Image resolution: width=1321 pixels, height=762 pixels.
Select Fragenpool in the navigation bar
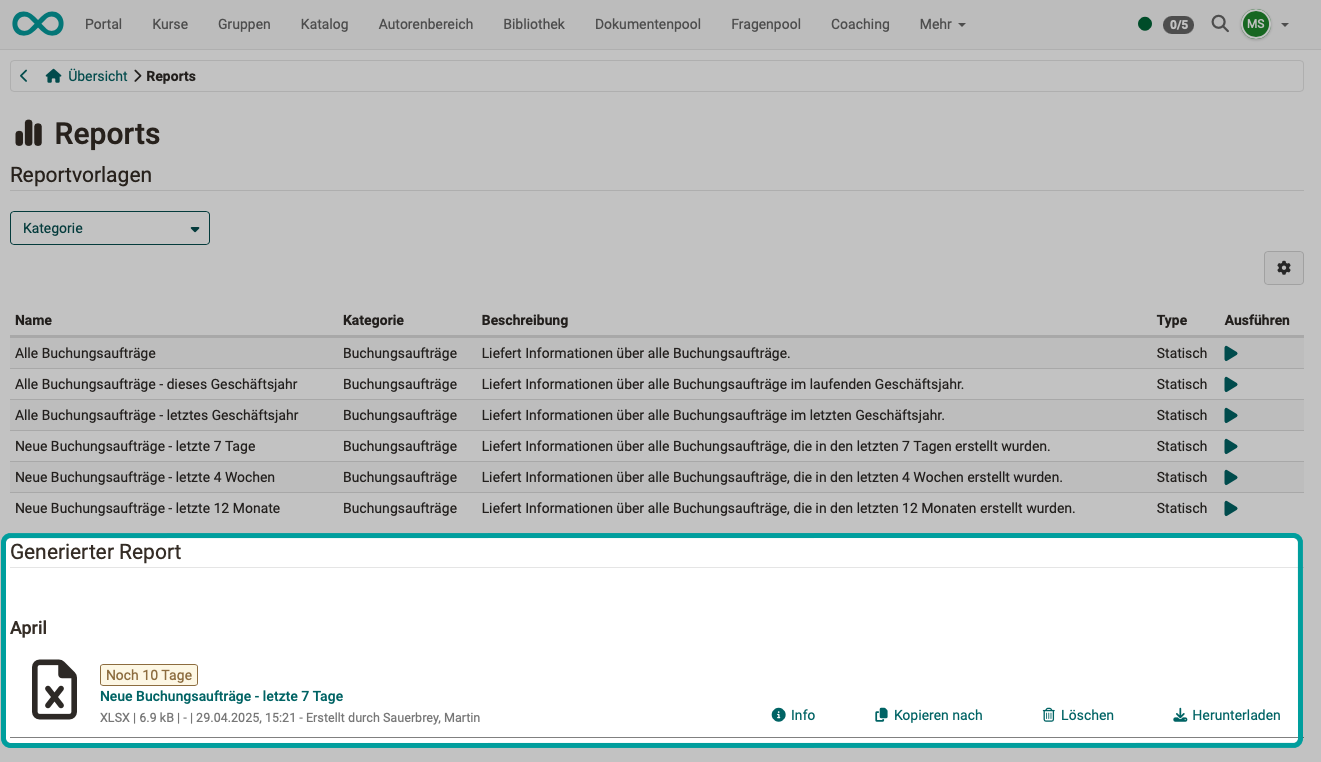click(x=765, y=24)
